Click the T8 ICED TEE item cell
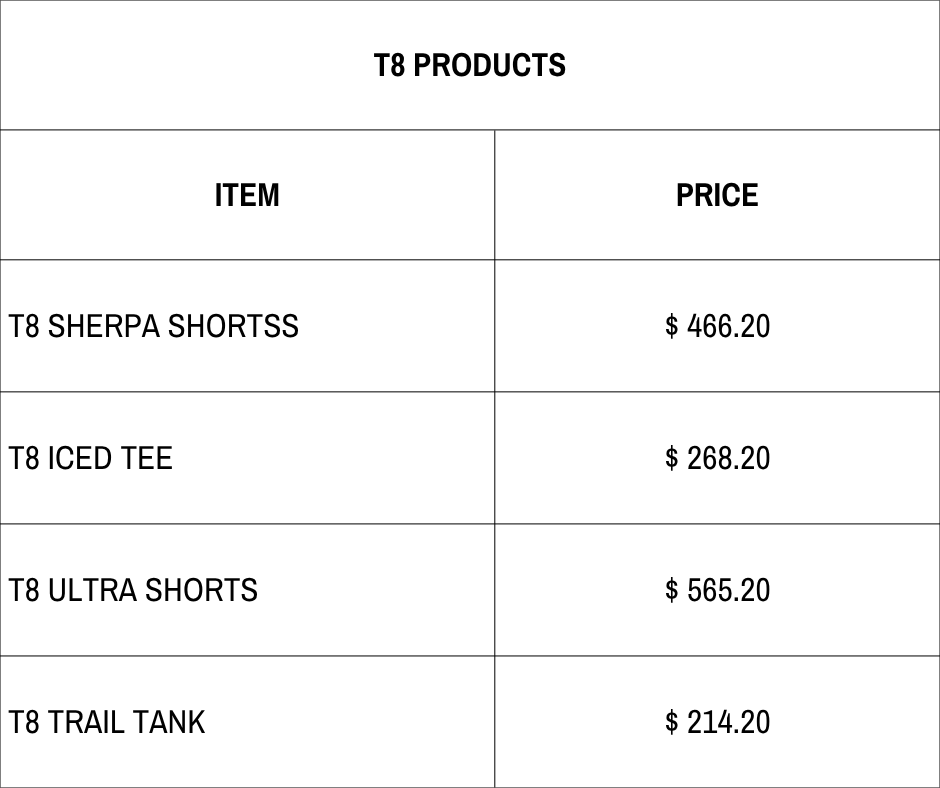The height and width of the screenshot is (788, 940). click(247, 458)
